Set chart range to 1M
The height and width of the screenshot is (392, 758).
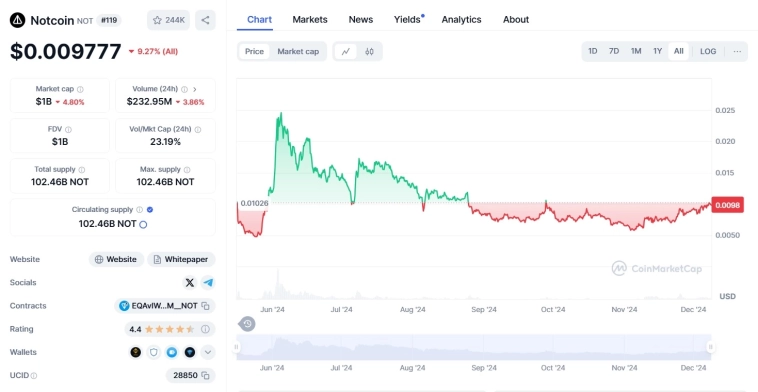(x=636, y=51)
